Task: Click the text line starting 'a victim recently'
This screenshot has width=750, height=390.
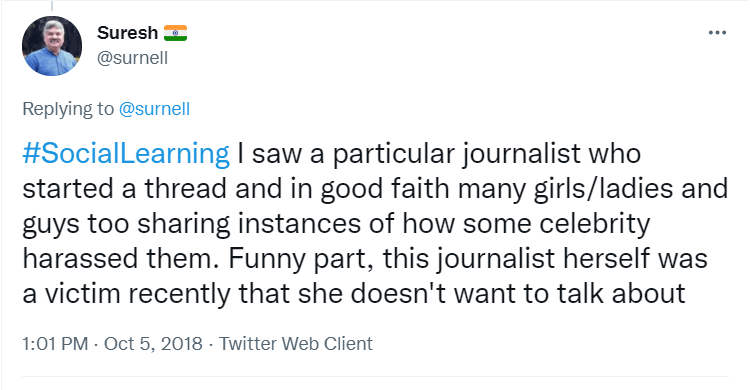Action: tap(354, 293)
